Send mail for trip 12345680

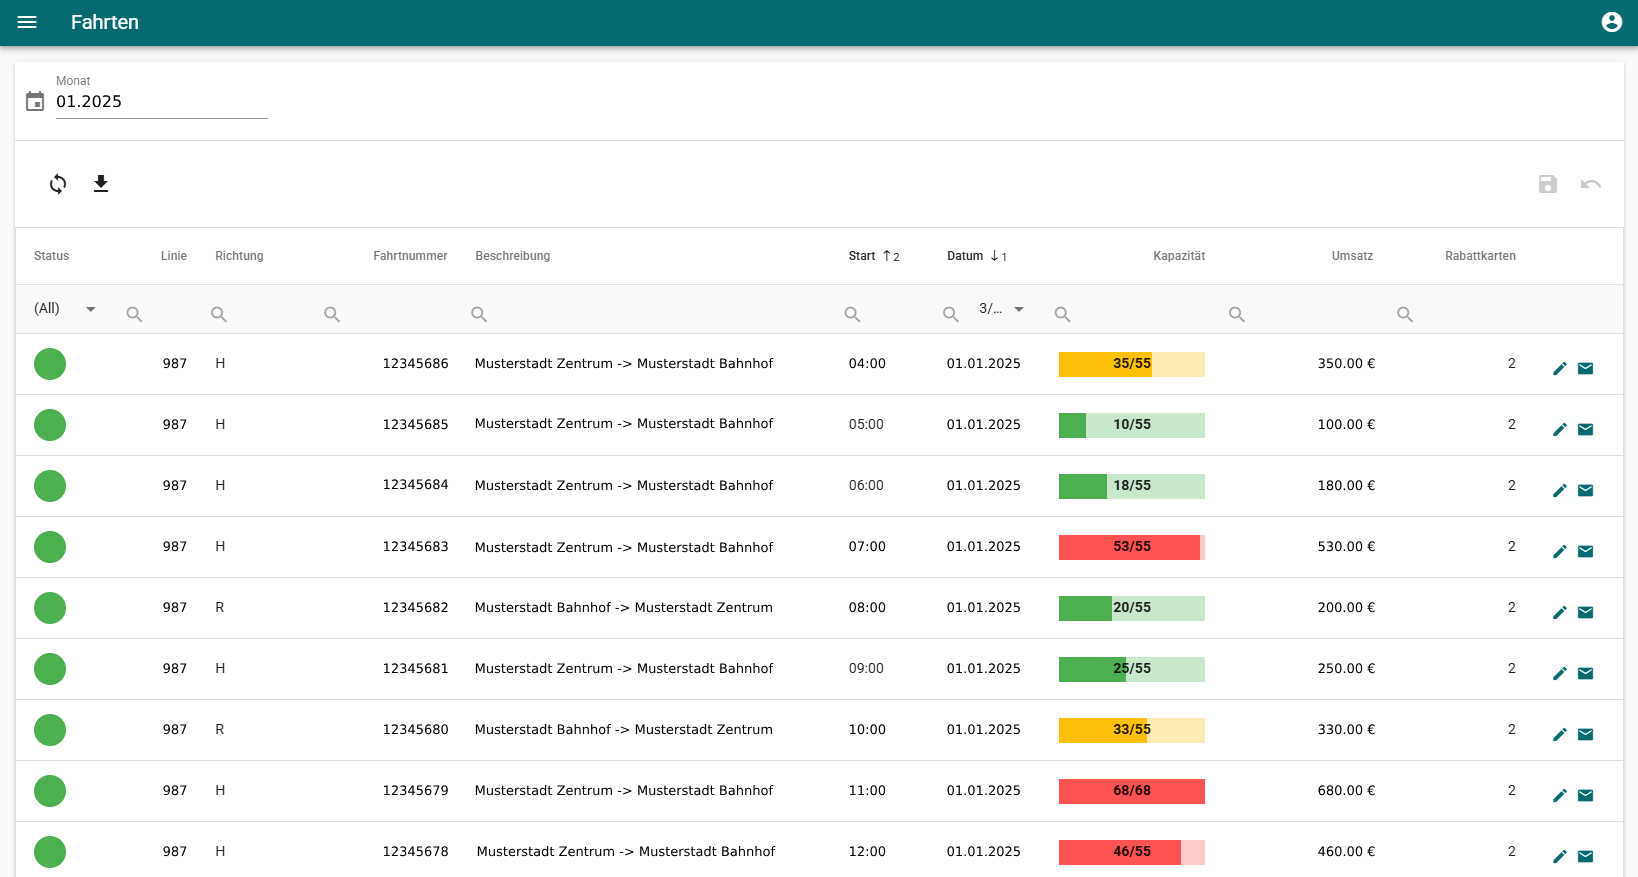pyautogui.click(x=1586, y=735)
